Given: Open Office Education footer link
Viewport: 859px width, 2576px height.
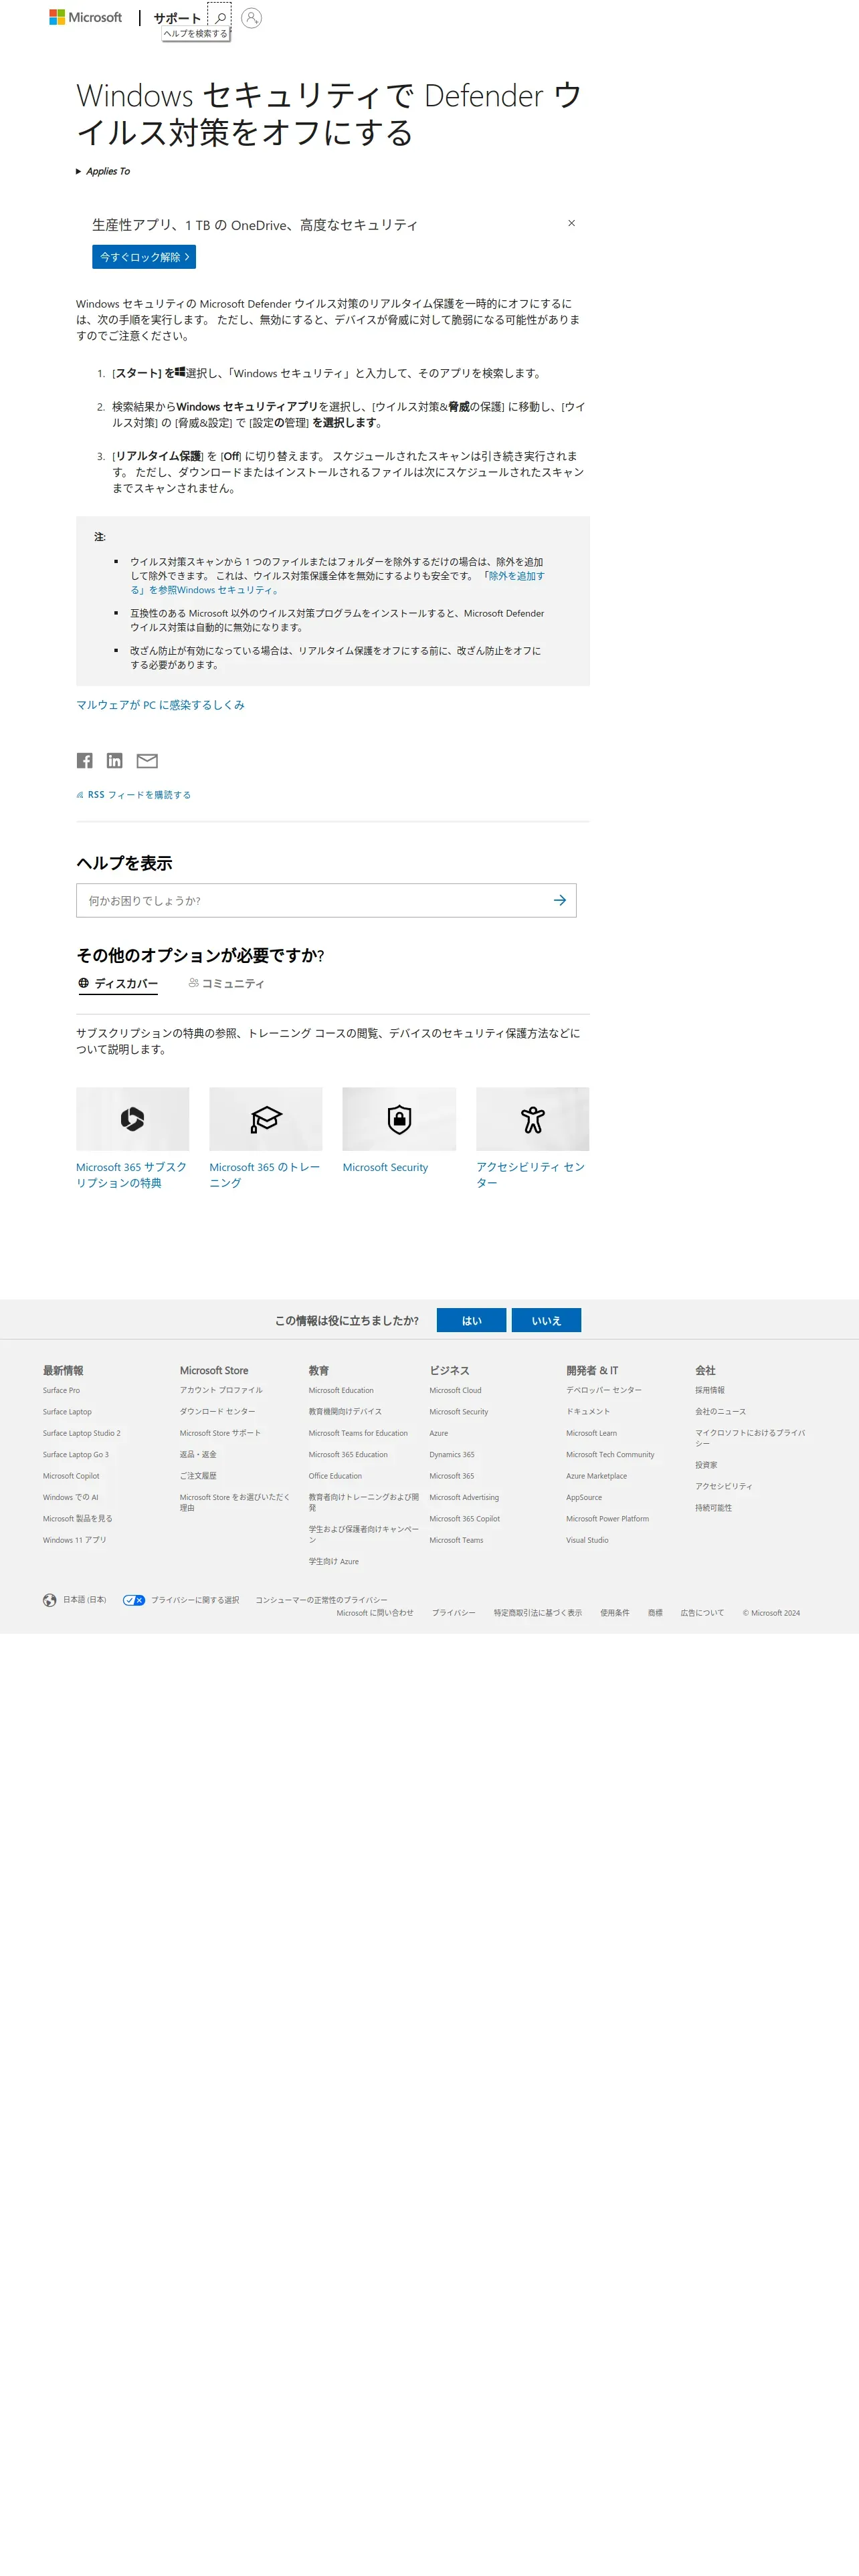Looking at the screenshot, I should 335,1476.
